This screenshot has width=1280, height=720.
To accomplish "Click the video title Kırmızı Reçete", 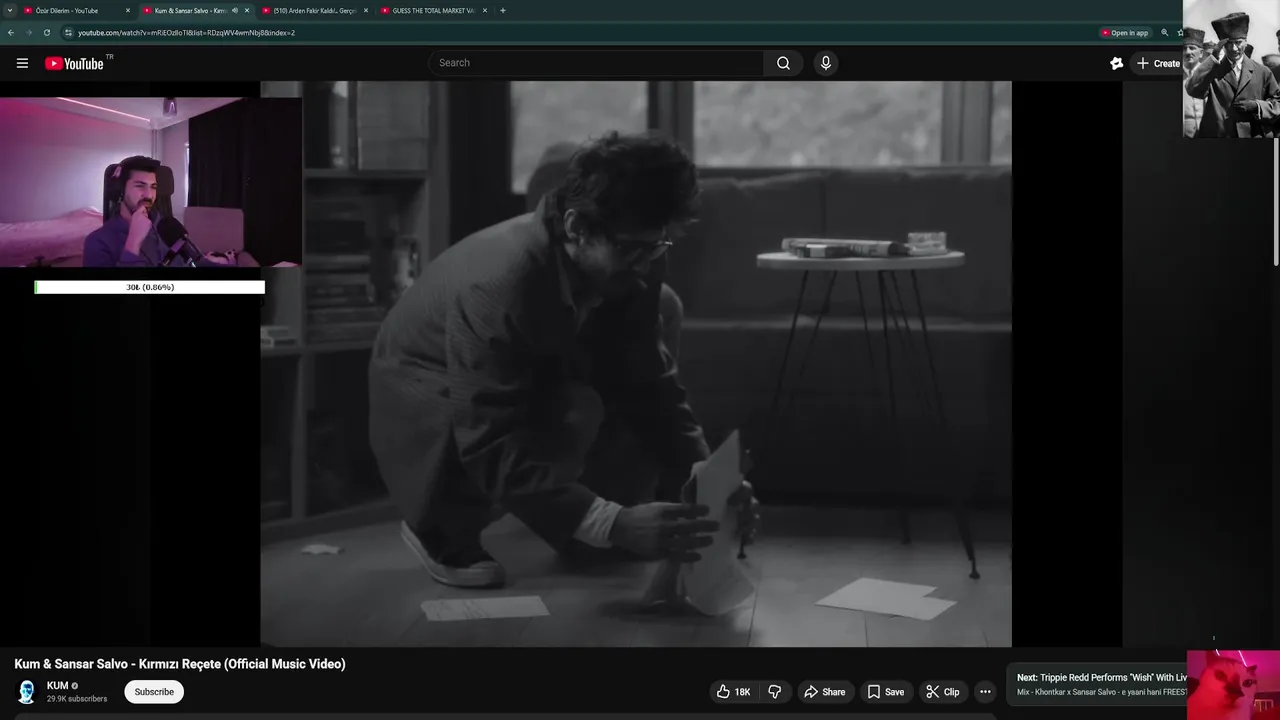I will 180,664.
